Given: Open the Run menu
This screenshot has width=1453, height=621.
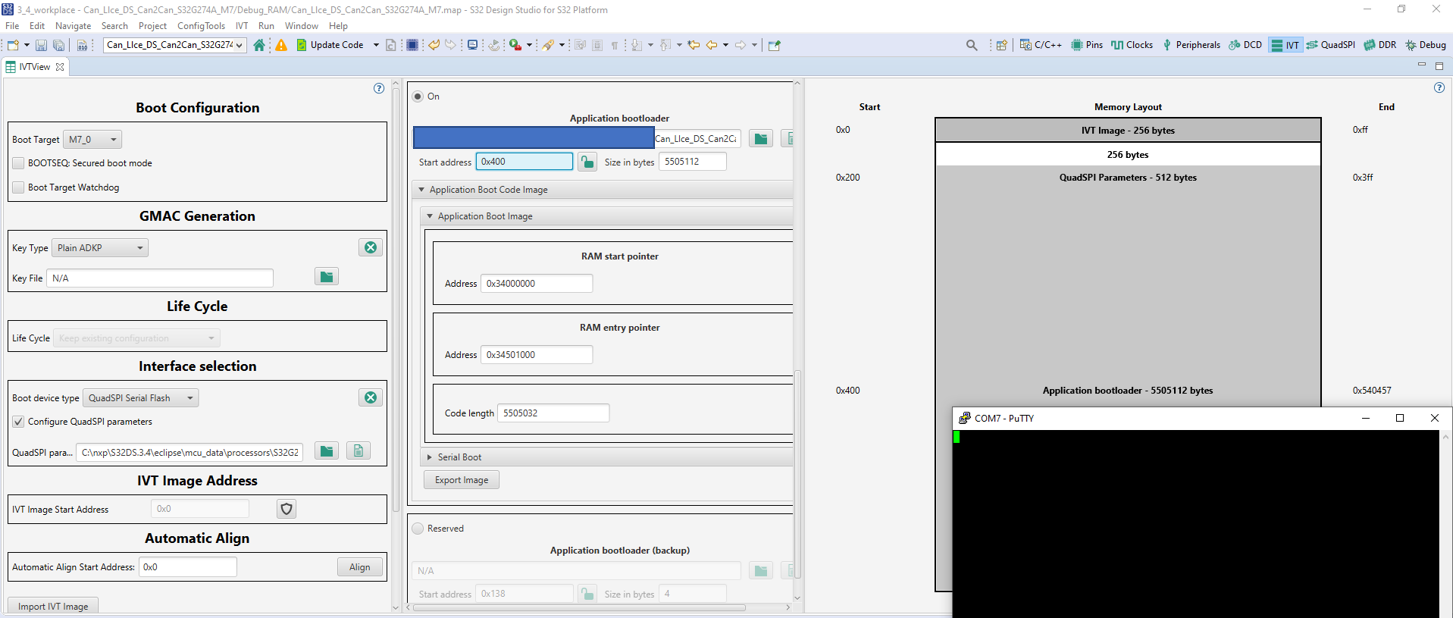Looking at the screenshot, I should coord(266,26).
